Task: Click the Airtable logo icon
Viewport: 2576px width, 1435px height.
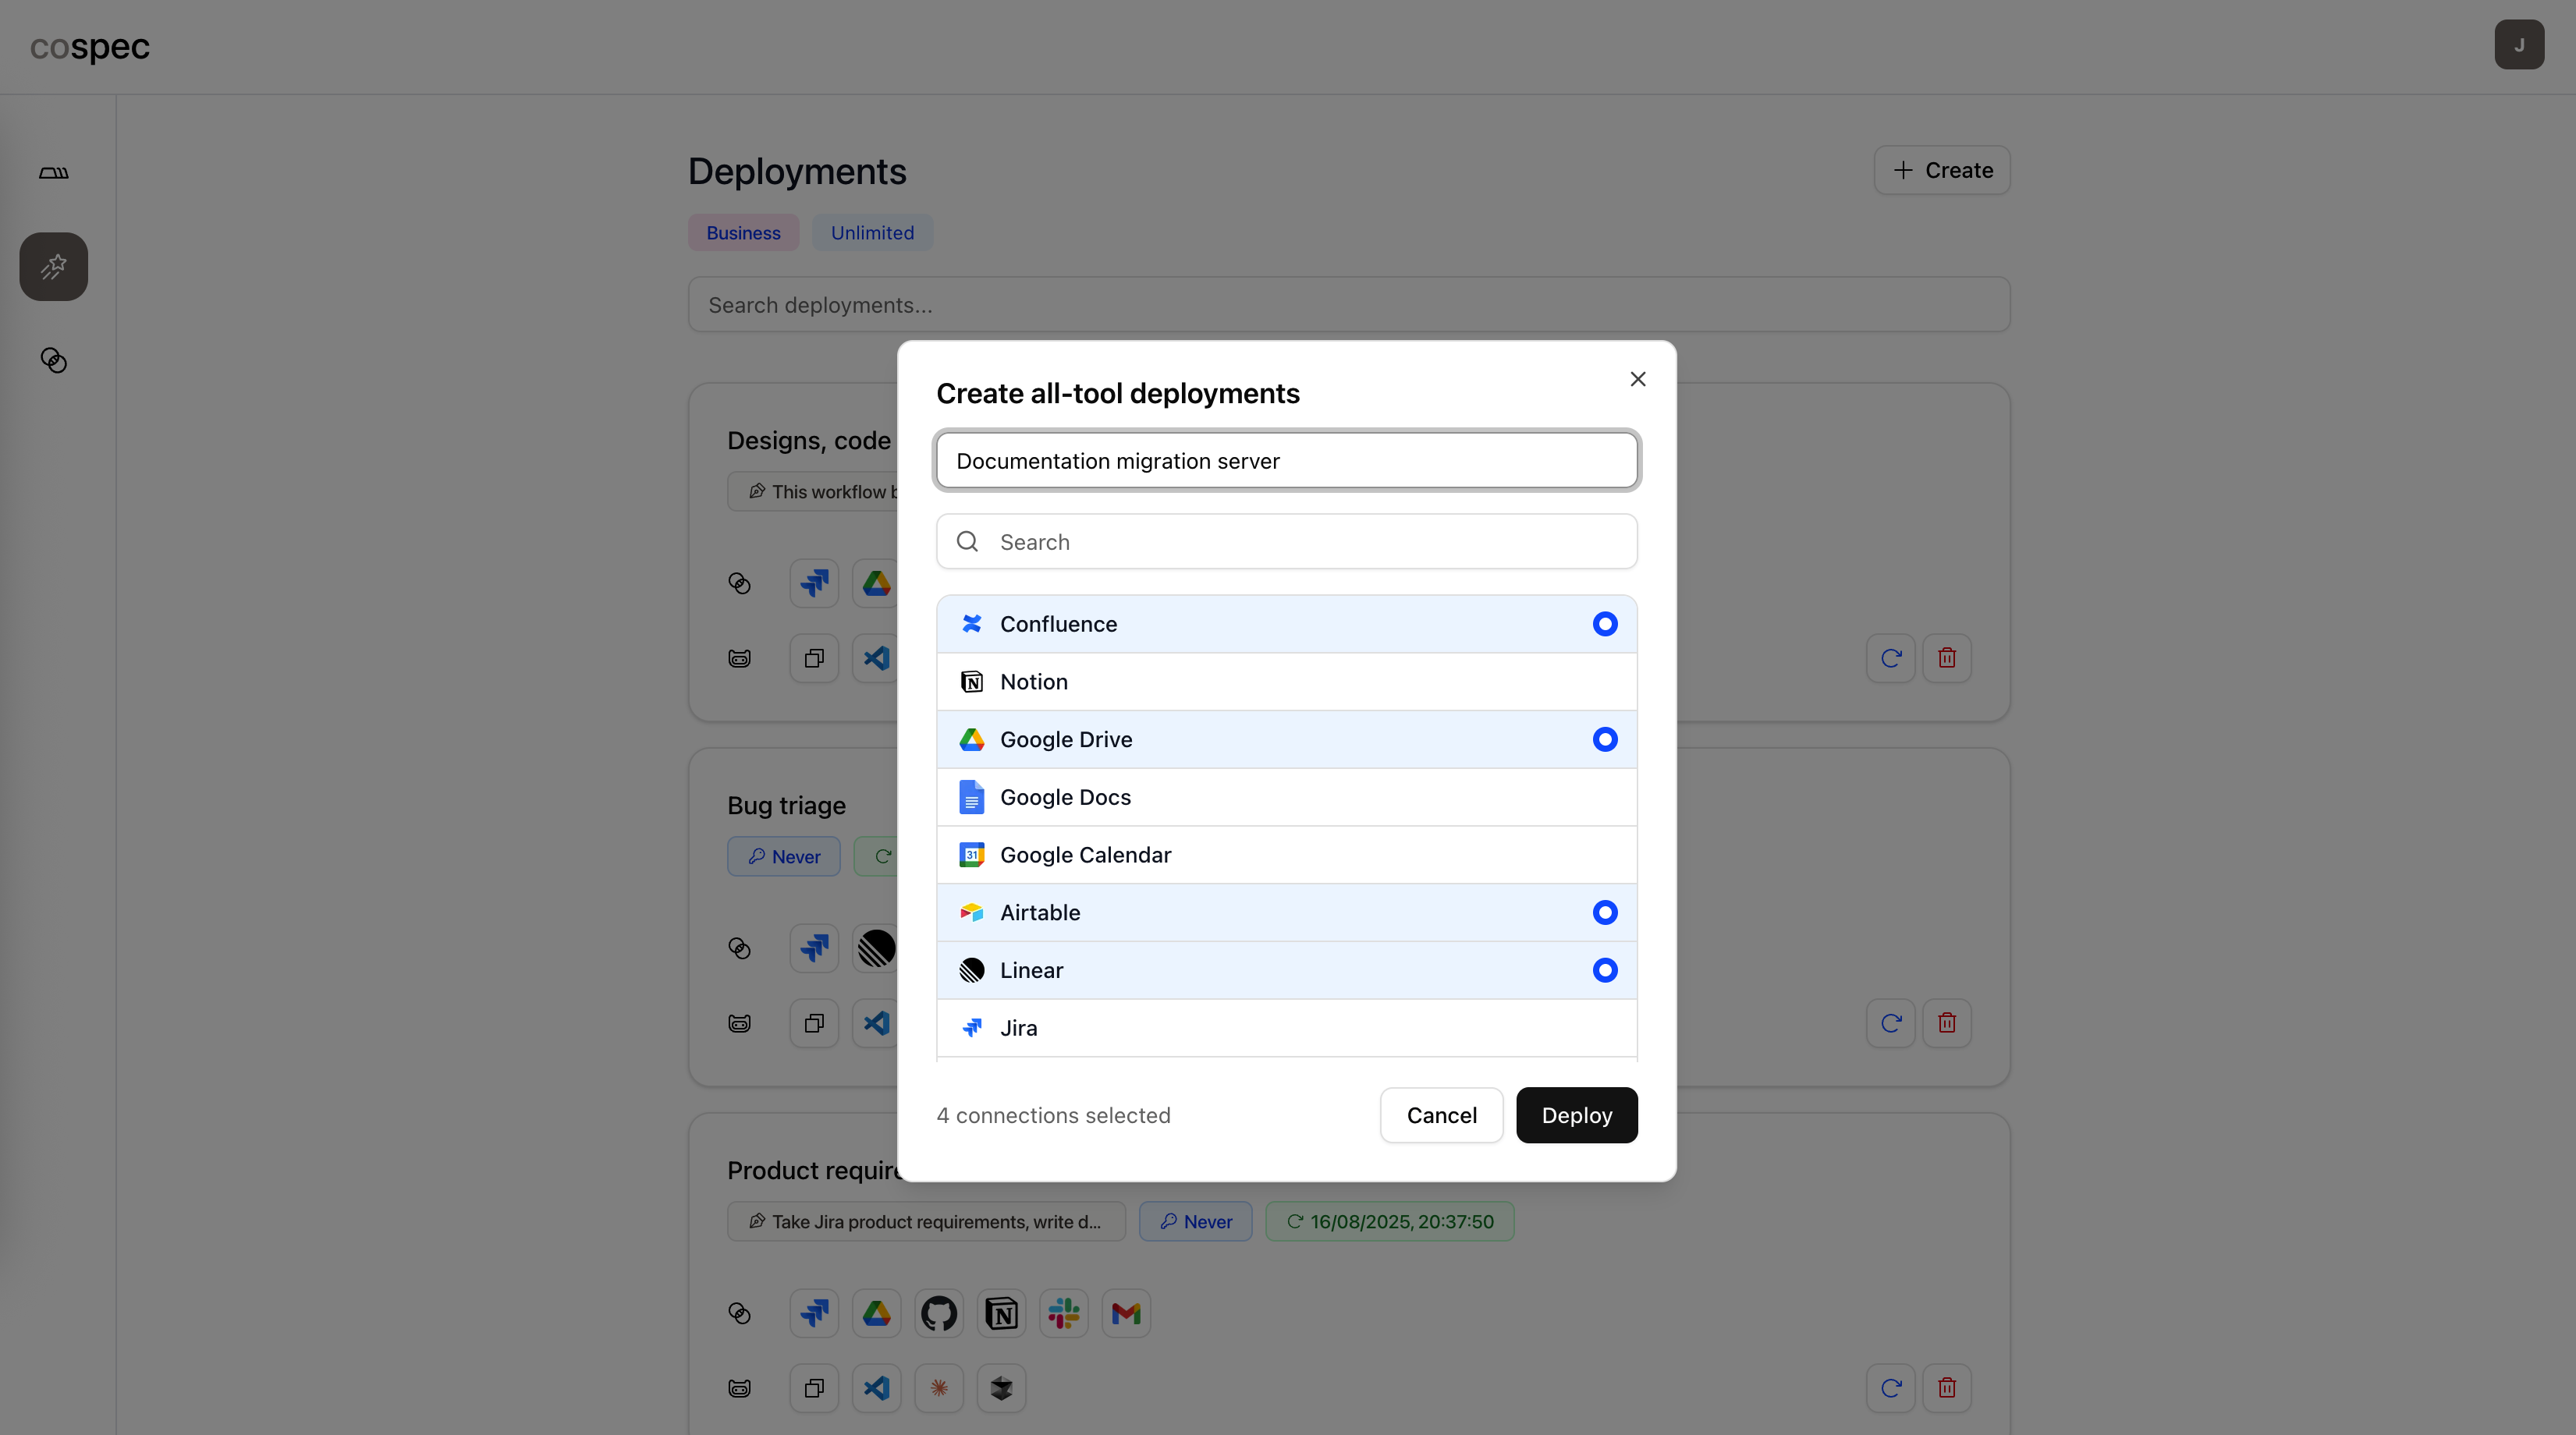Action: click(x=971, y=912)
